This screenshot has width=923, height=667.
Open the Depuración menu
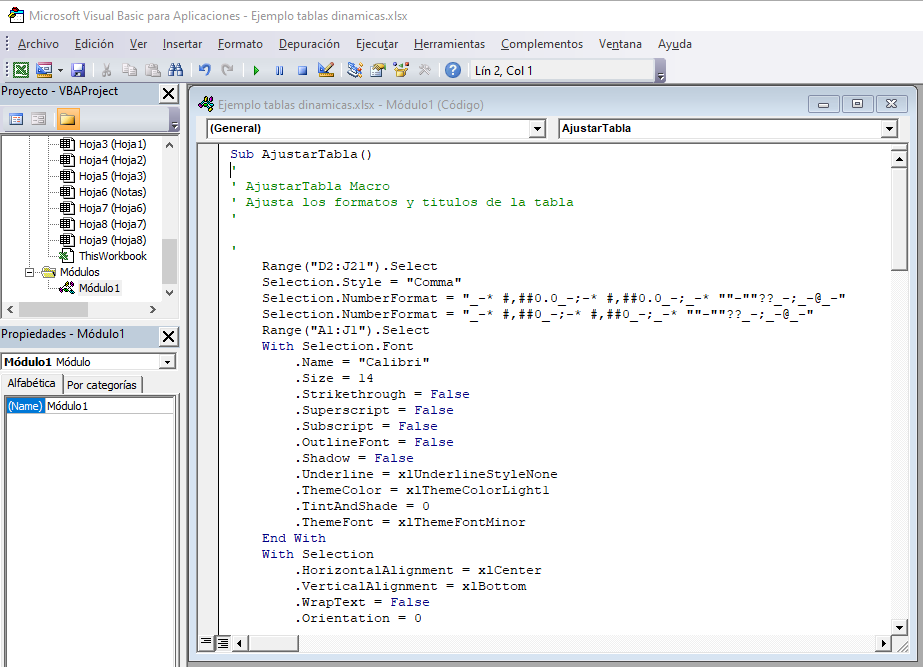point(308,44)
